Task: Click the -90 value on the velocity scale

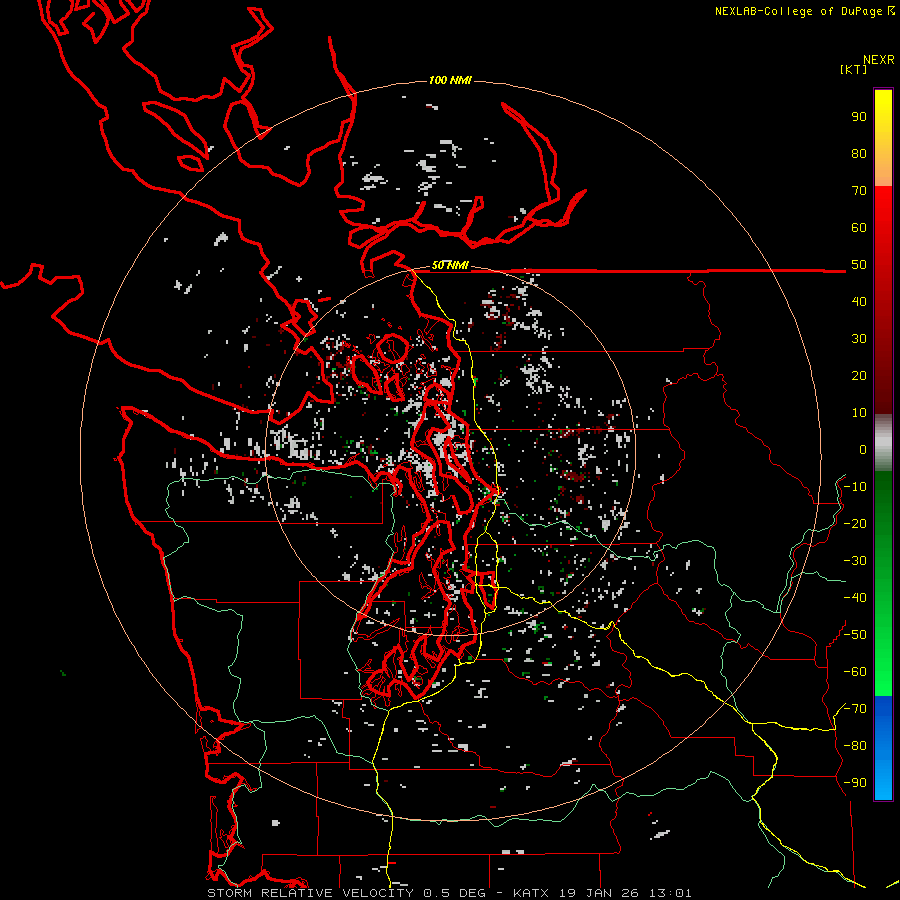Action: [855, 783]
